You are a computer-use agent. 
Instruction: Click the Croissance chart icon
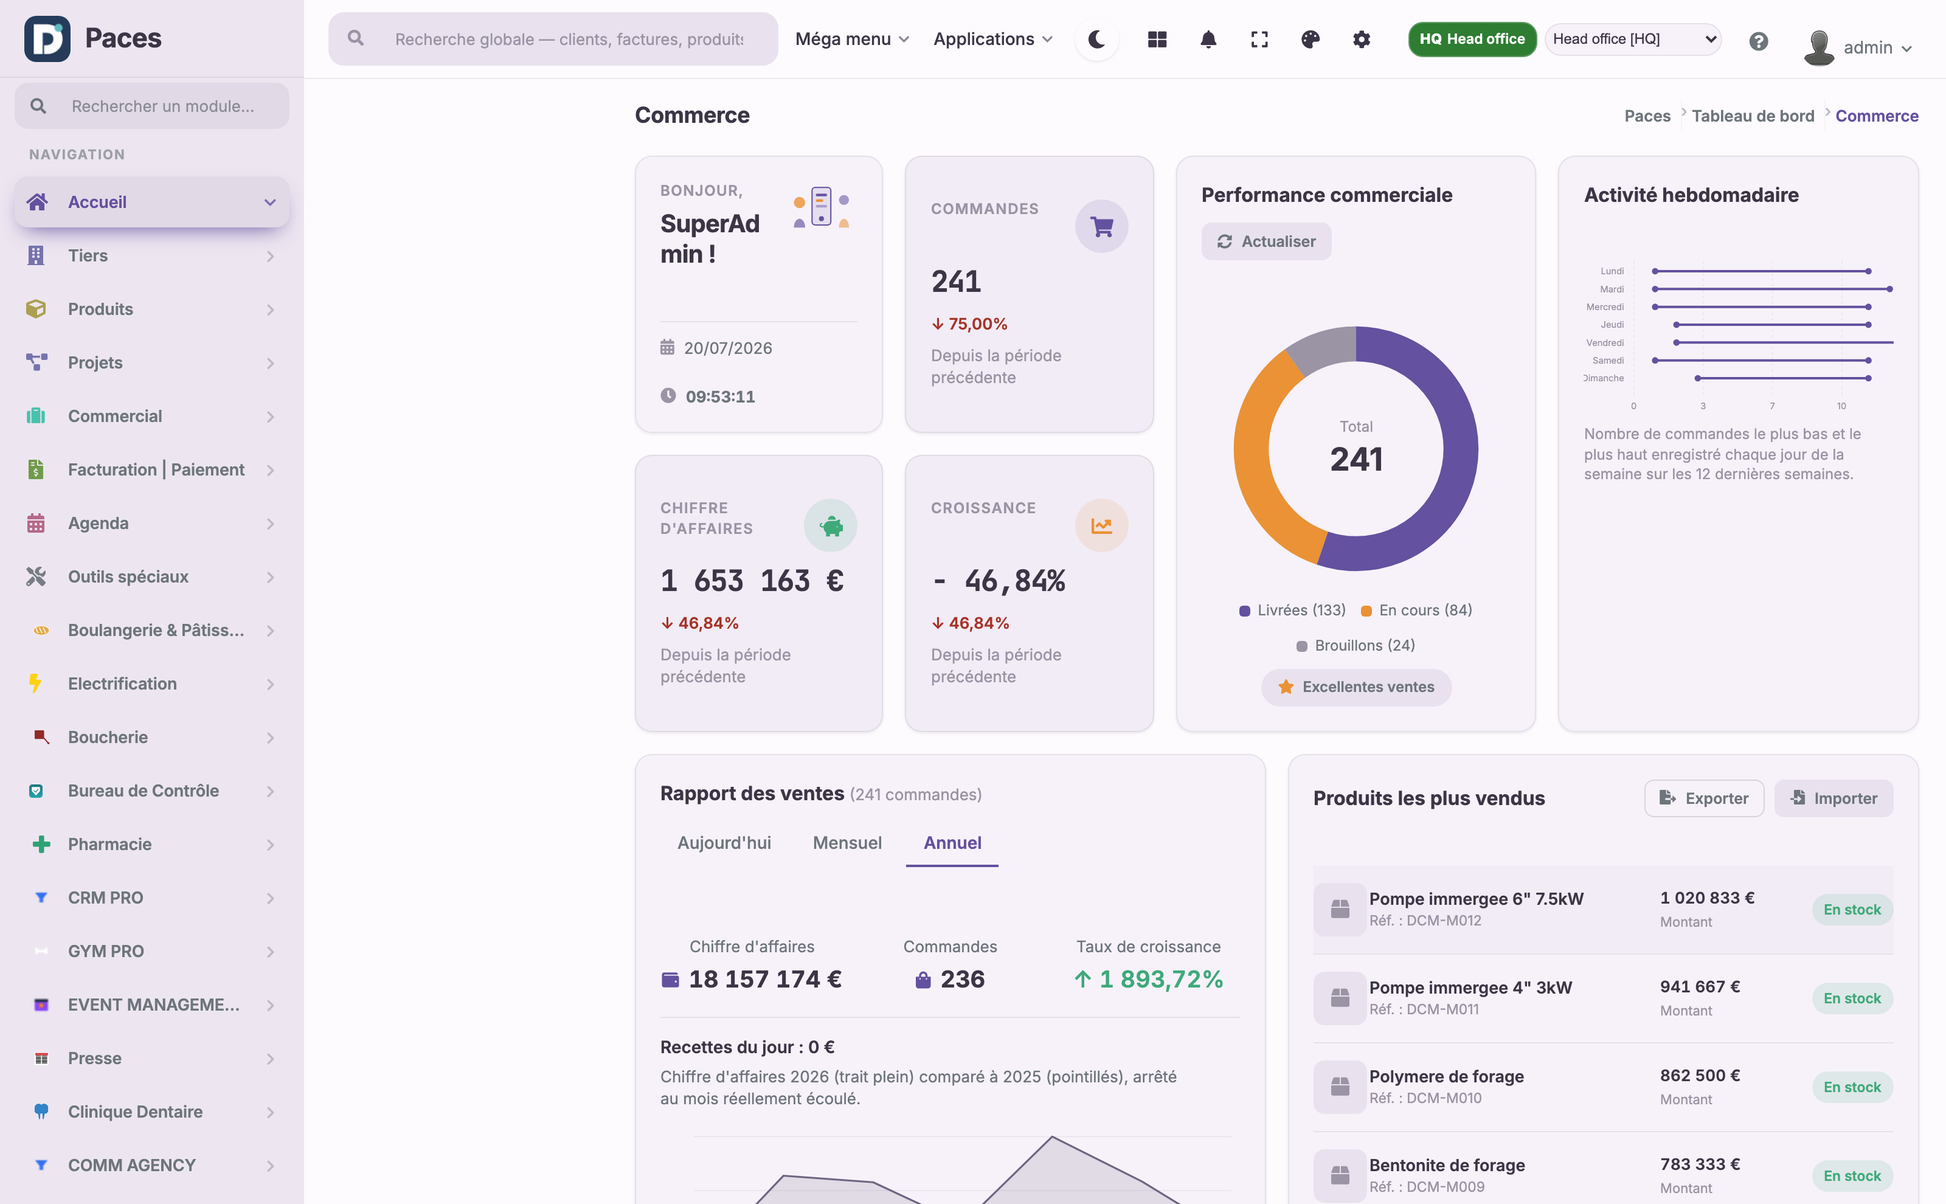click(x=1101, y=525)
